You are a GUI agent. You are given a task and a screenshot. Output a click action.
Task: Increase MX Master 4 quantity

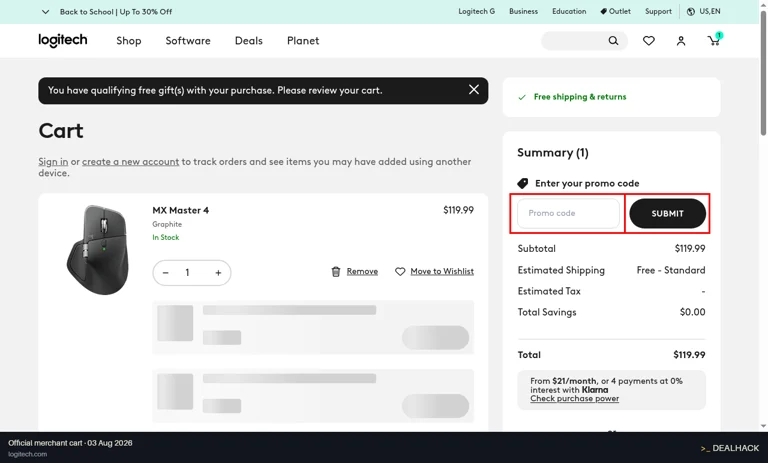218,273
